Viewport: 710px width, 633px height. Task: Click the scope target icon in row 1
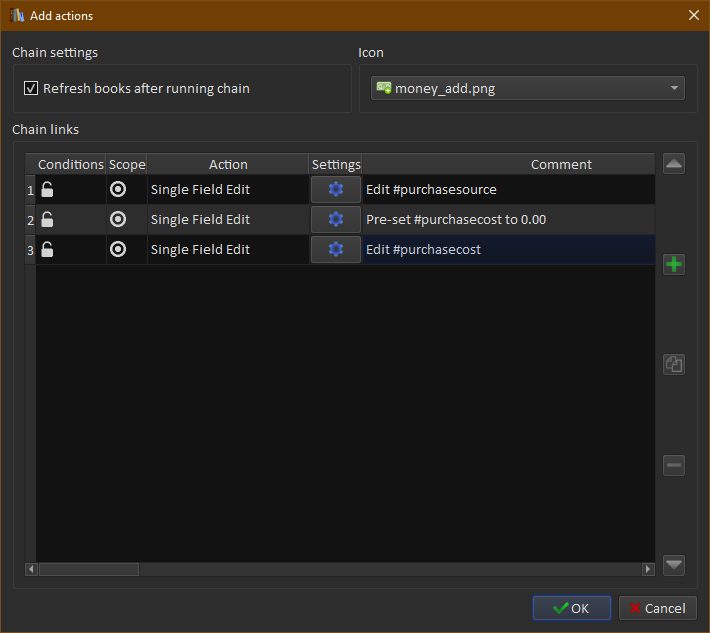click(118, 190)
